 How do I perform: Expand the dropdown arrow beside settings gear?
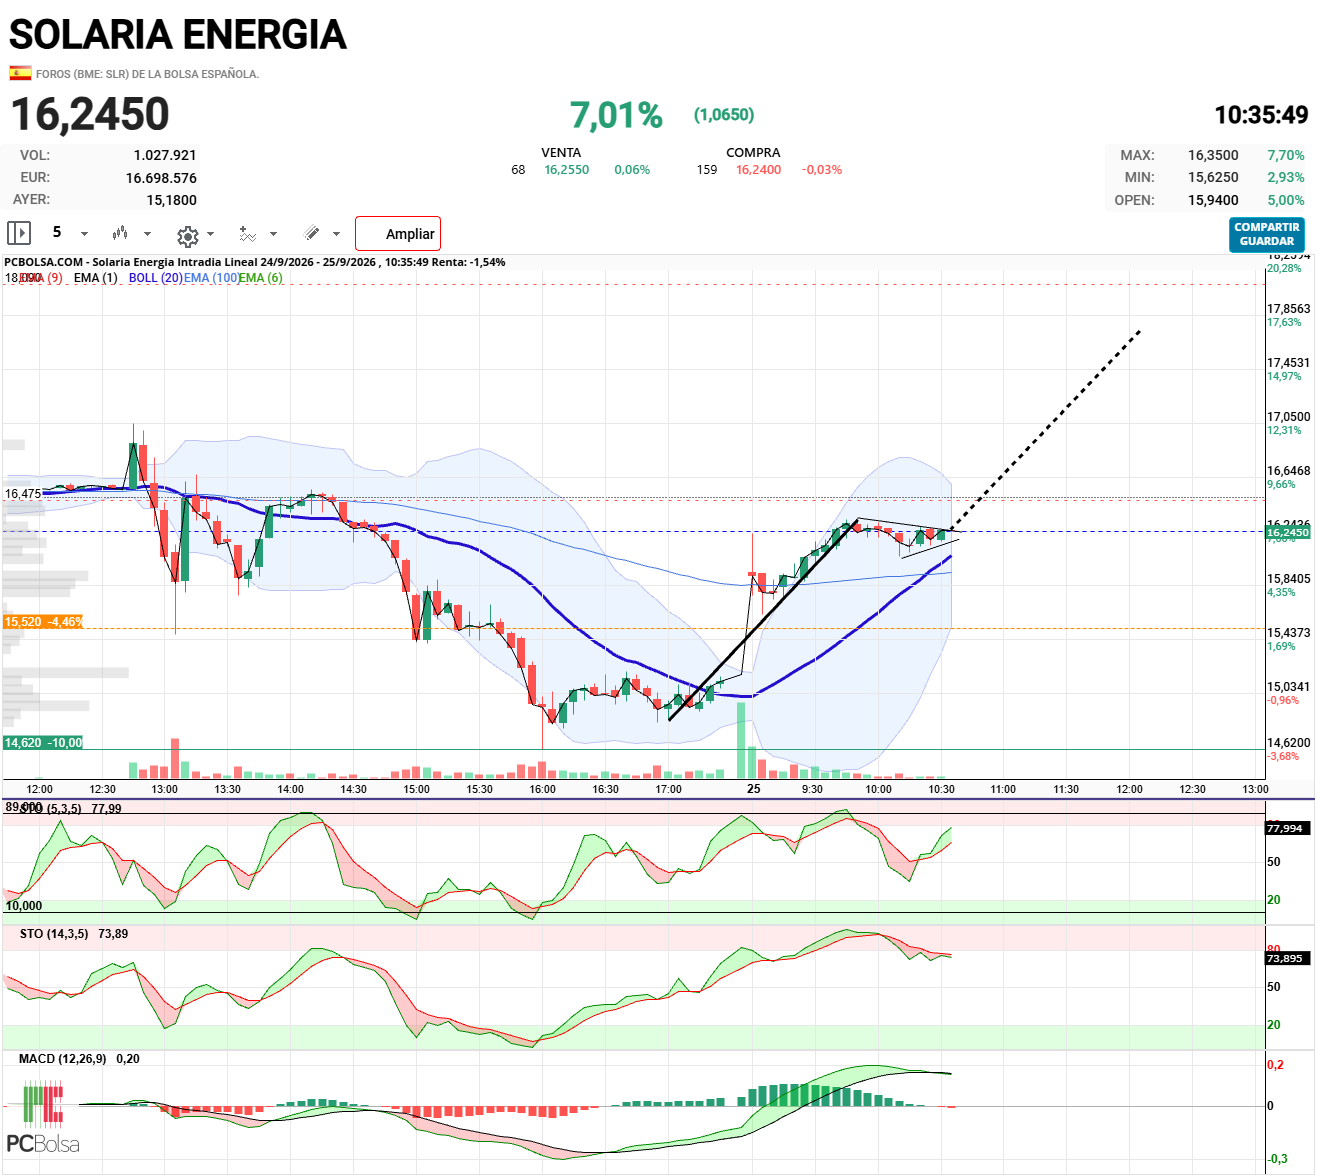click(x=210, y=234)
